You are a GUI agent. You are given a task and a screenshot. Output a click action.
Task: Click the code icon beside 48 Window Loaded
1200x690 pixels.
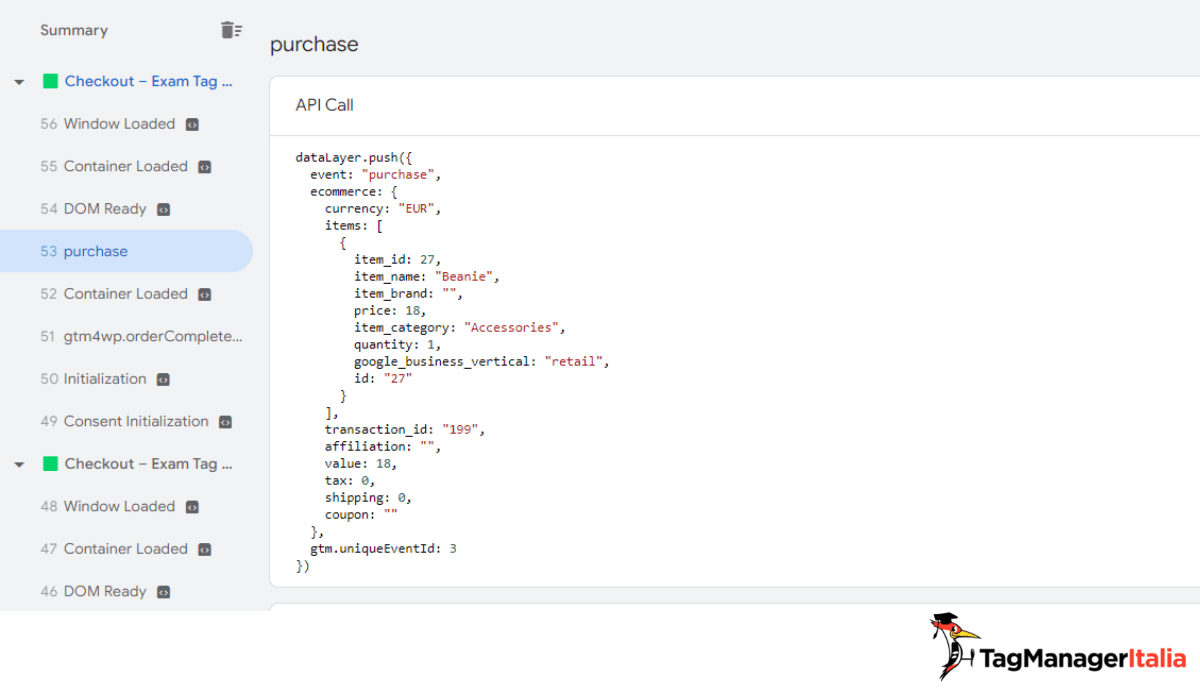click(x=192, y=507)
